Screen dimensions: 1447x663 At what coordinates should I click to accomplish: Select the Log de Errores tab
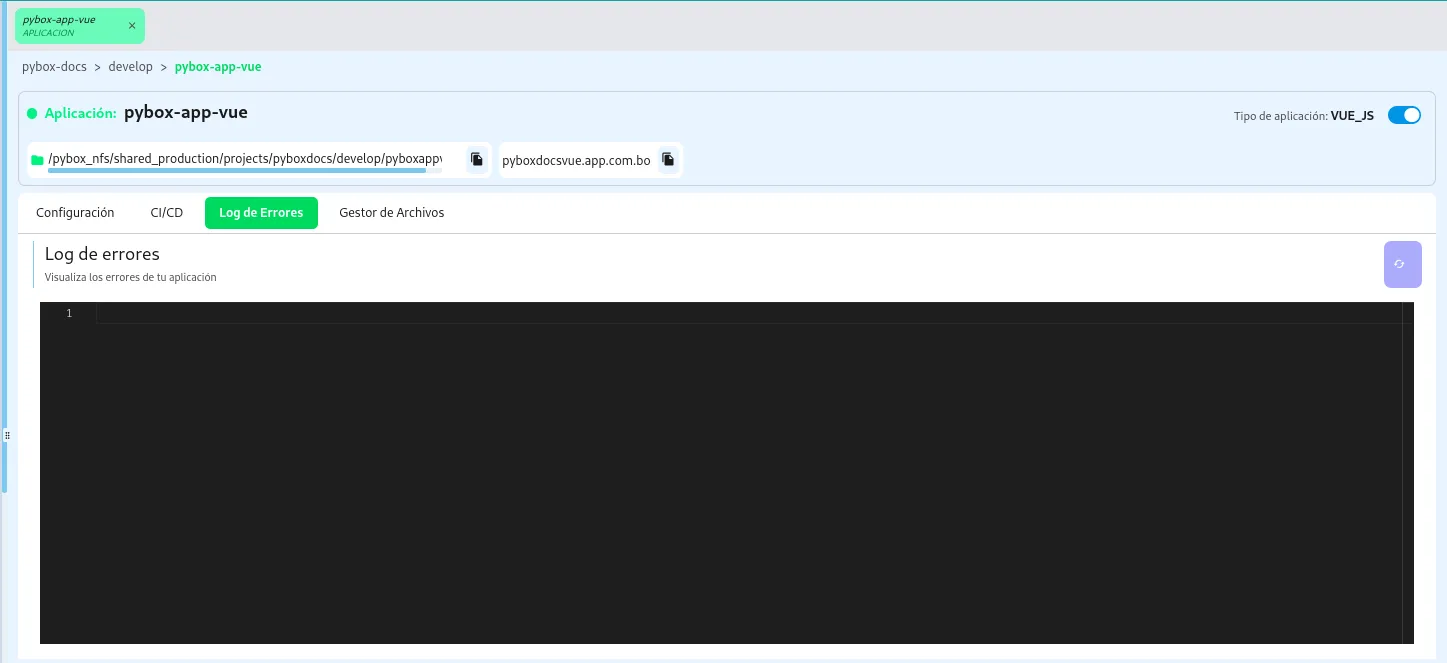pos(261,213)
